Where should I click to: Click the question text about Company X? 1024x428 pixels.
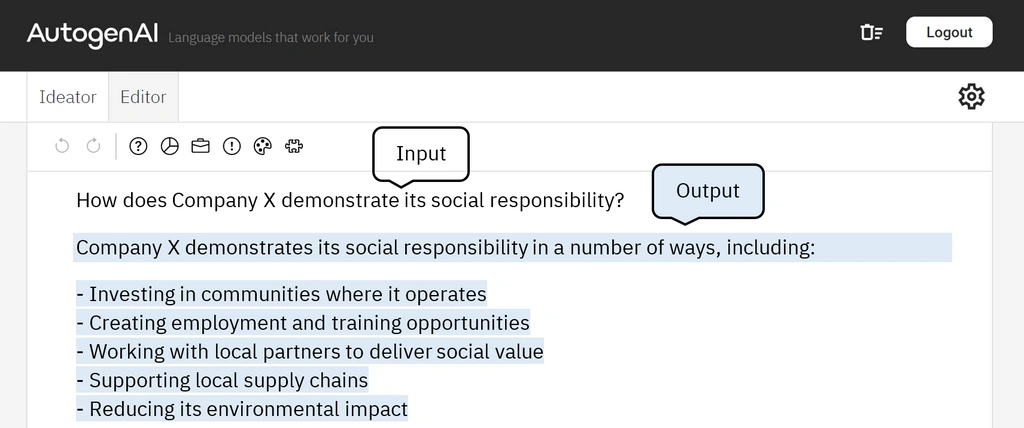click(x=350, y=200)
